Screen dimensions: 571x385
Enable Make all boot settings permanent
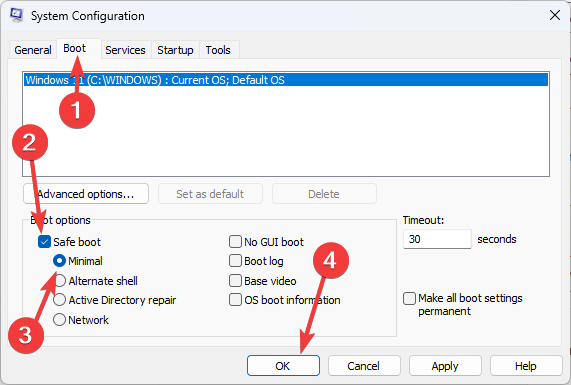(409, 298)
